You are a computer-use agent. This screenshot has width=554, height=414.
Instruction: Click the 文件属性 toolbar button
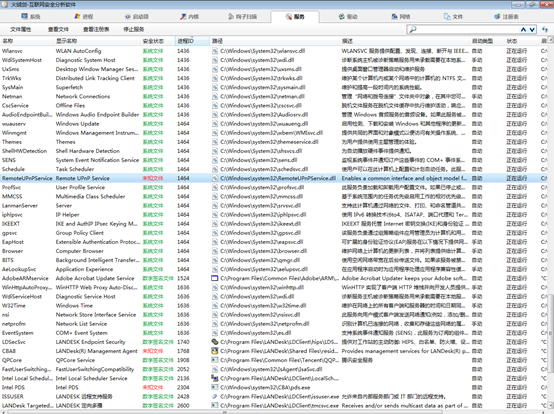[x=21, y=29]
